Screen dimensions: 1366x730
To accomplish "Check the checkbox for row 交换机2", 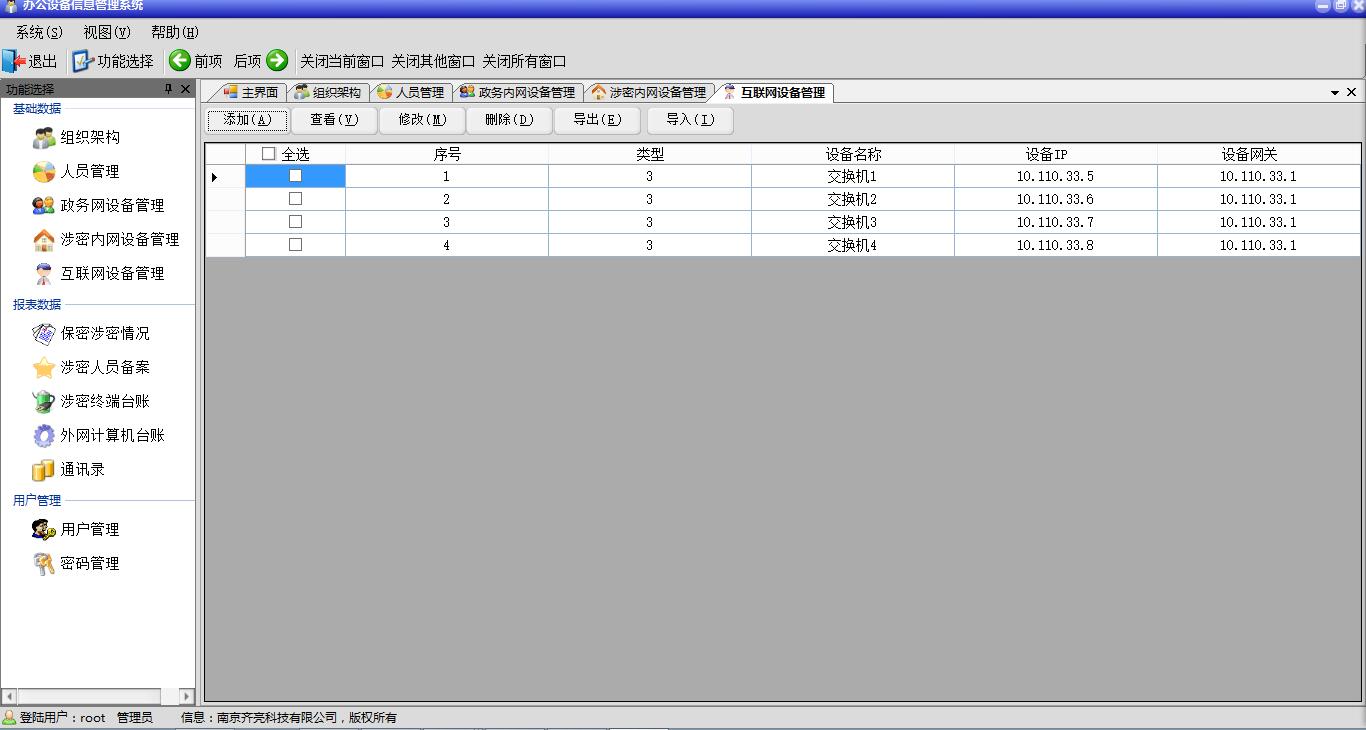I will coord(295,199).
